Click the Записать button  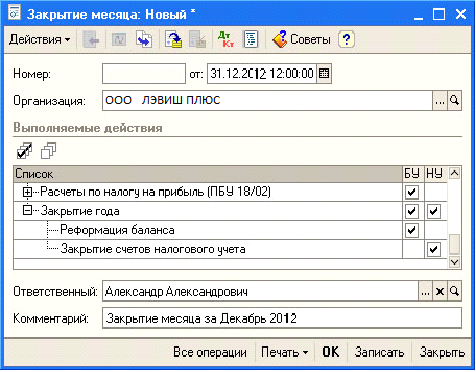(x=379, y=352)
